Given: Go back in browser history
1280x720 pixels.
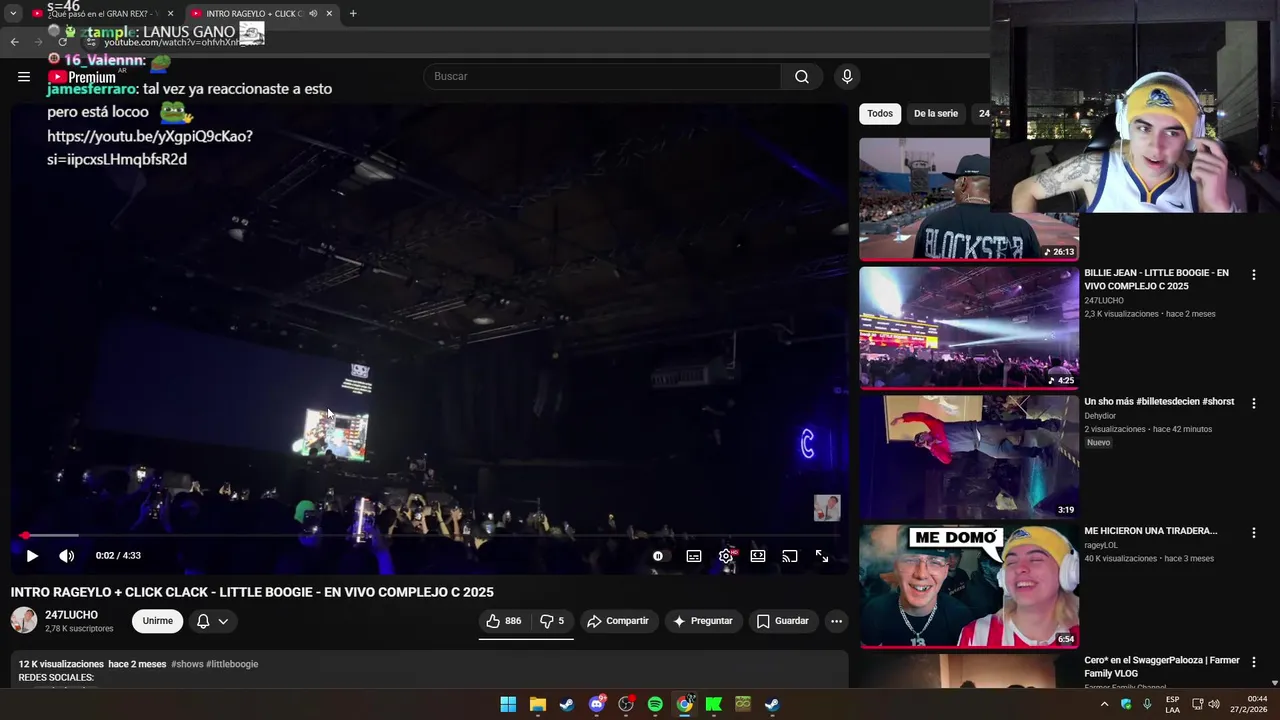Looking at the screenshot, I should pyautogui.click(x=14, y=41).
